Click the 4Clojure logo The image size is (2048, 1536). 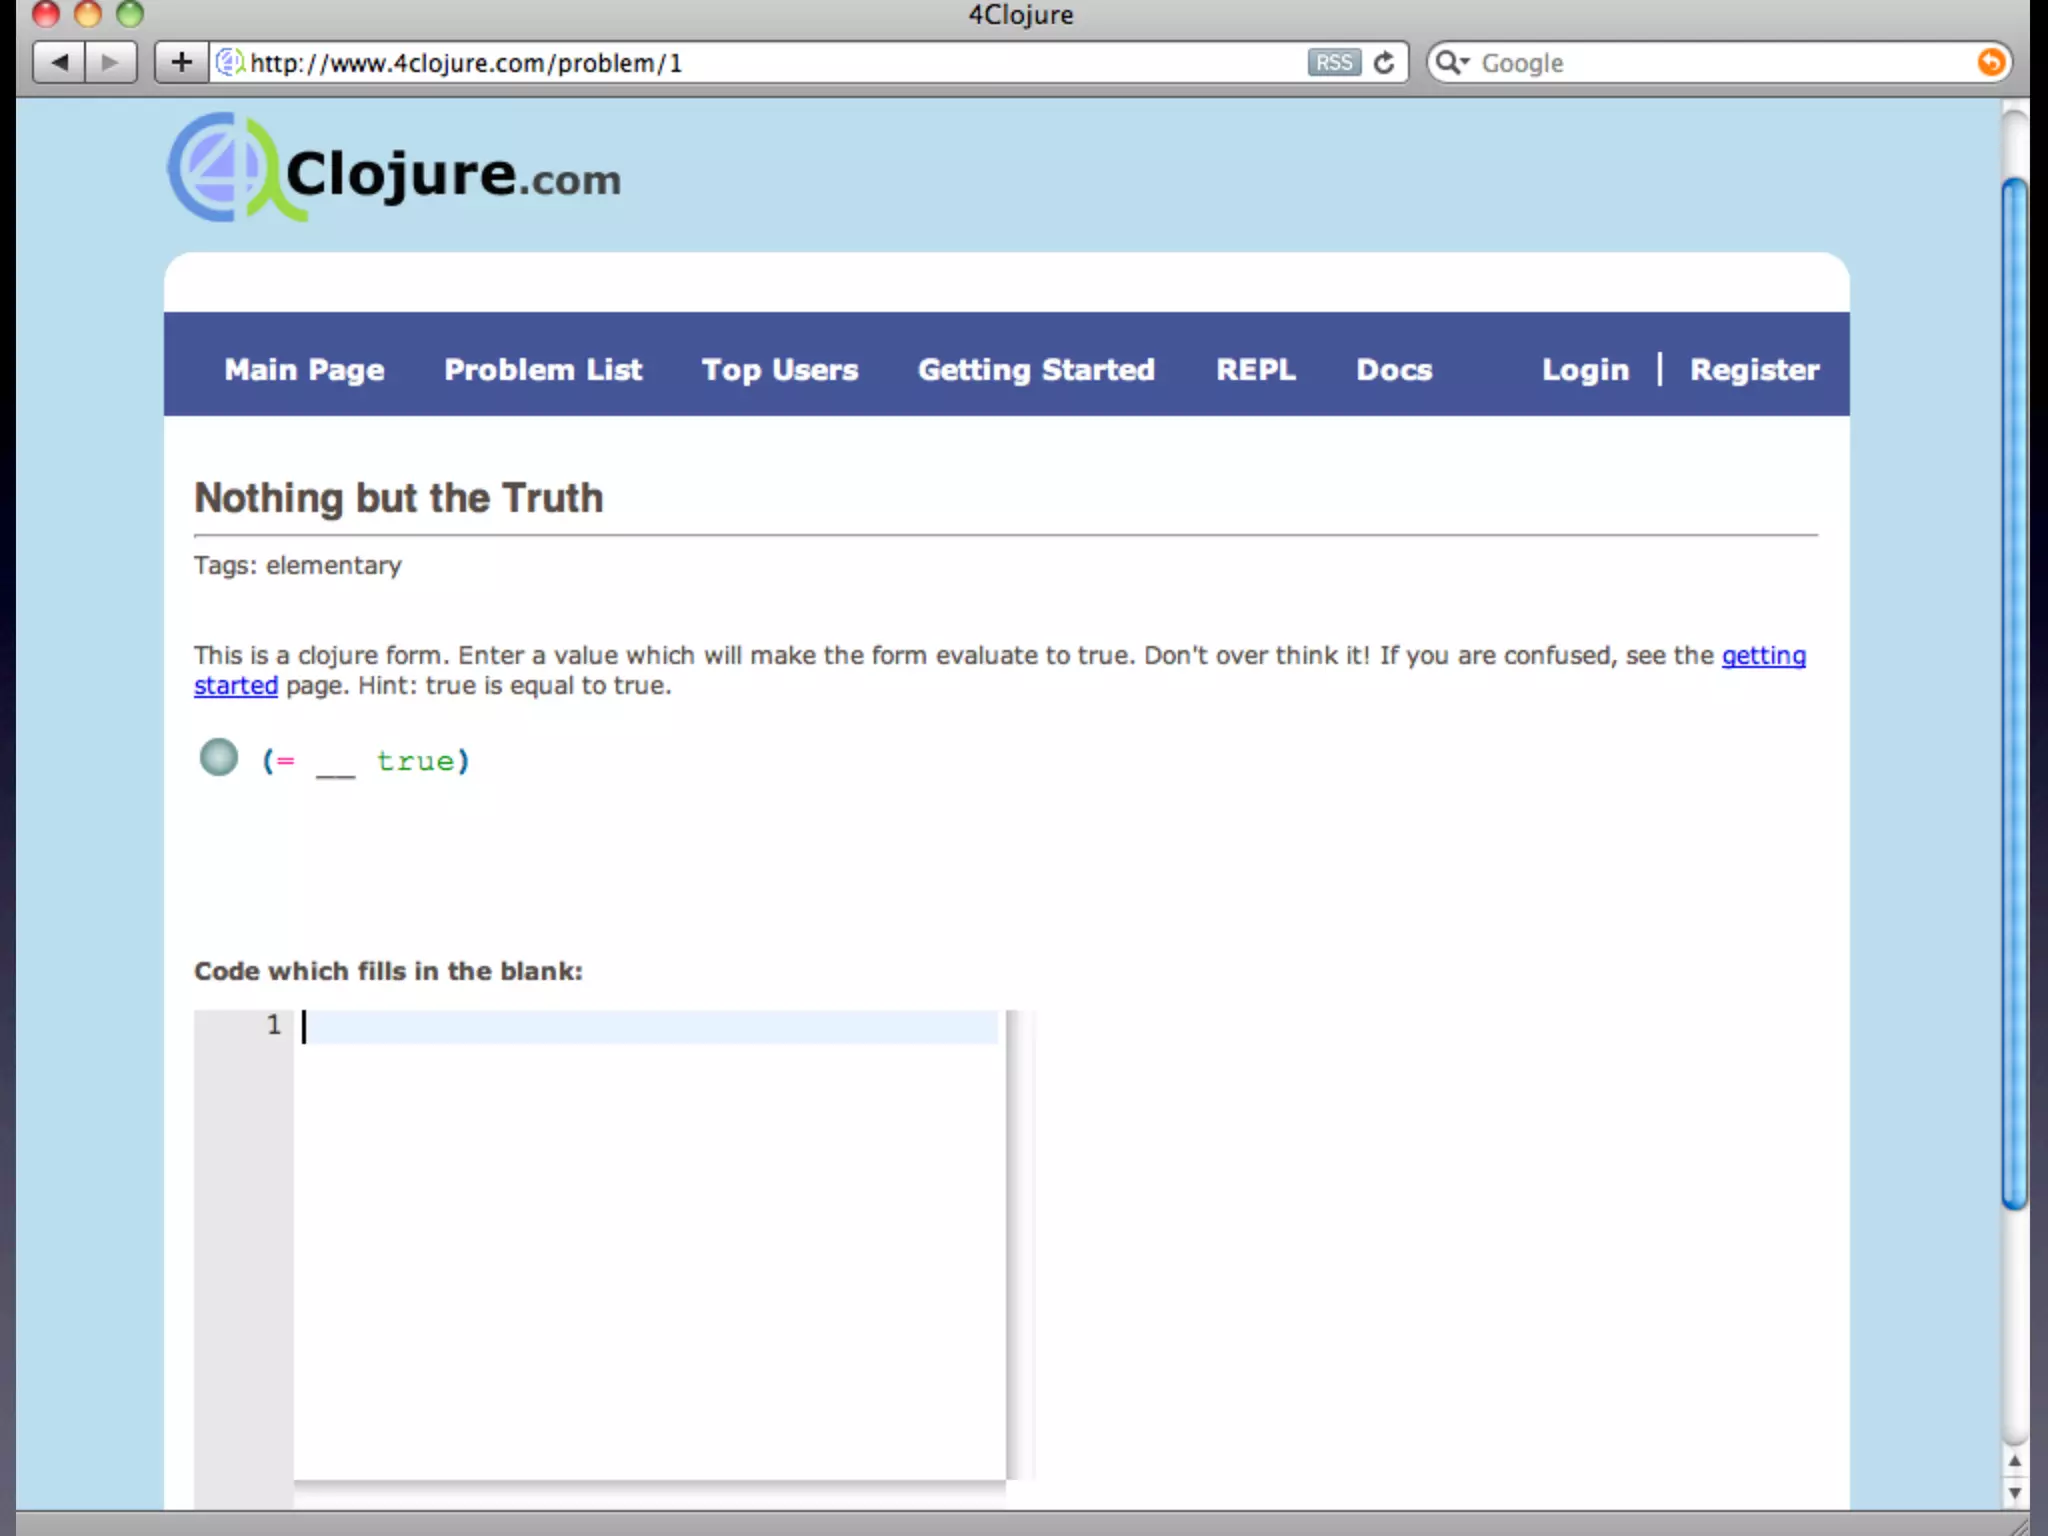click(x=394, y=168)
